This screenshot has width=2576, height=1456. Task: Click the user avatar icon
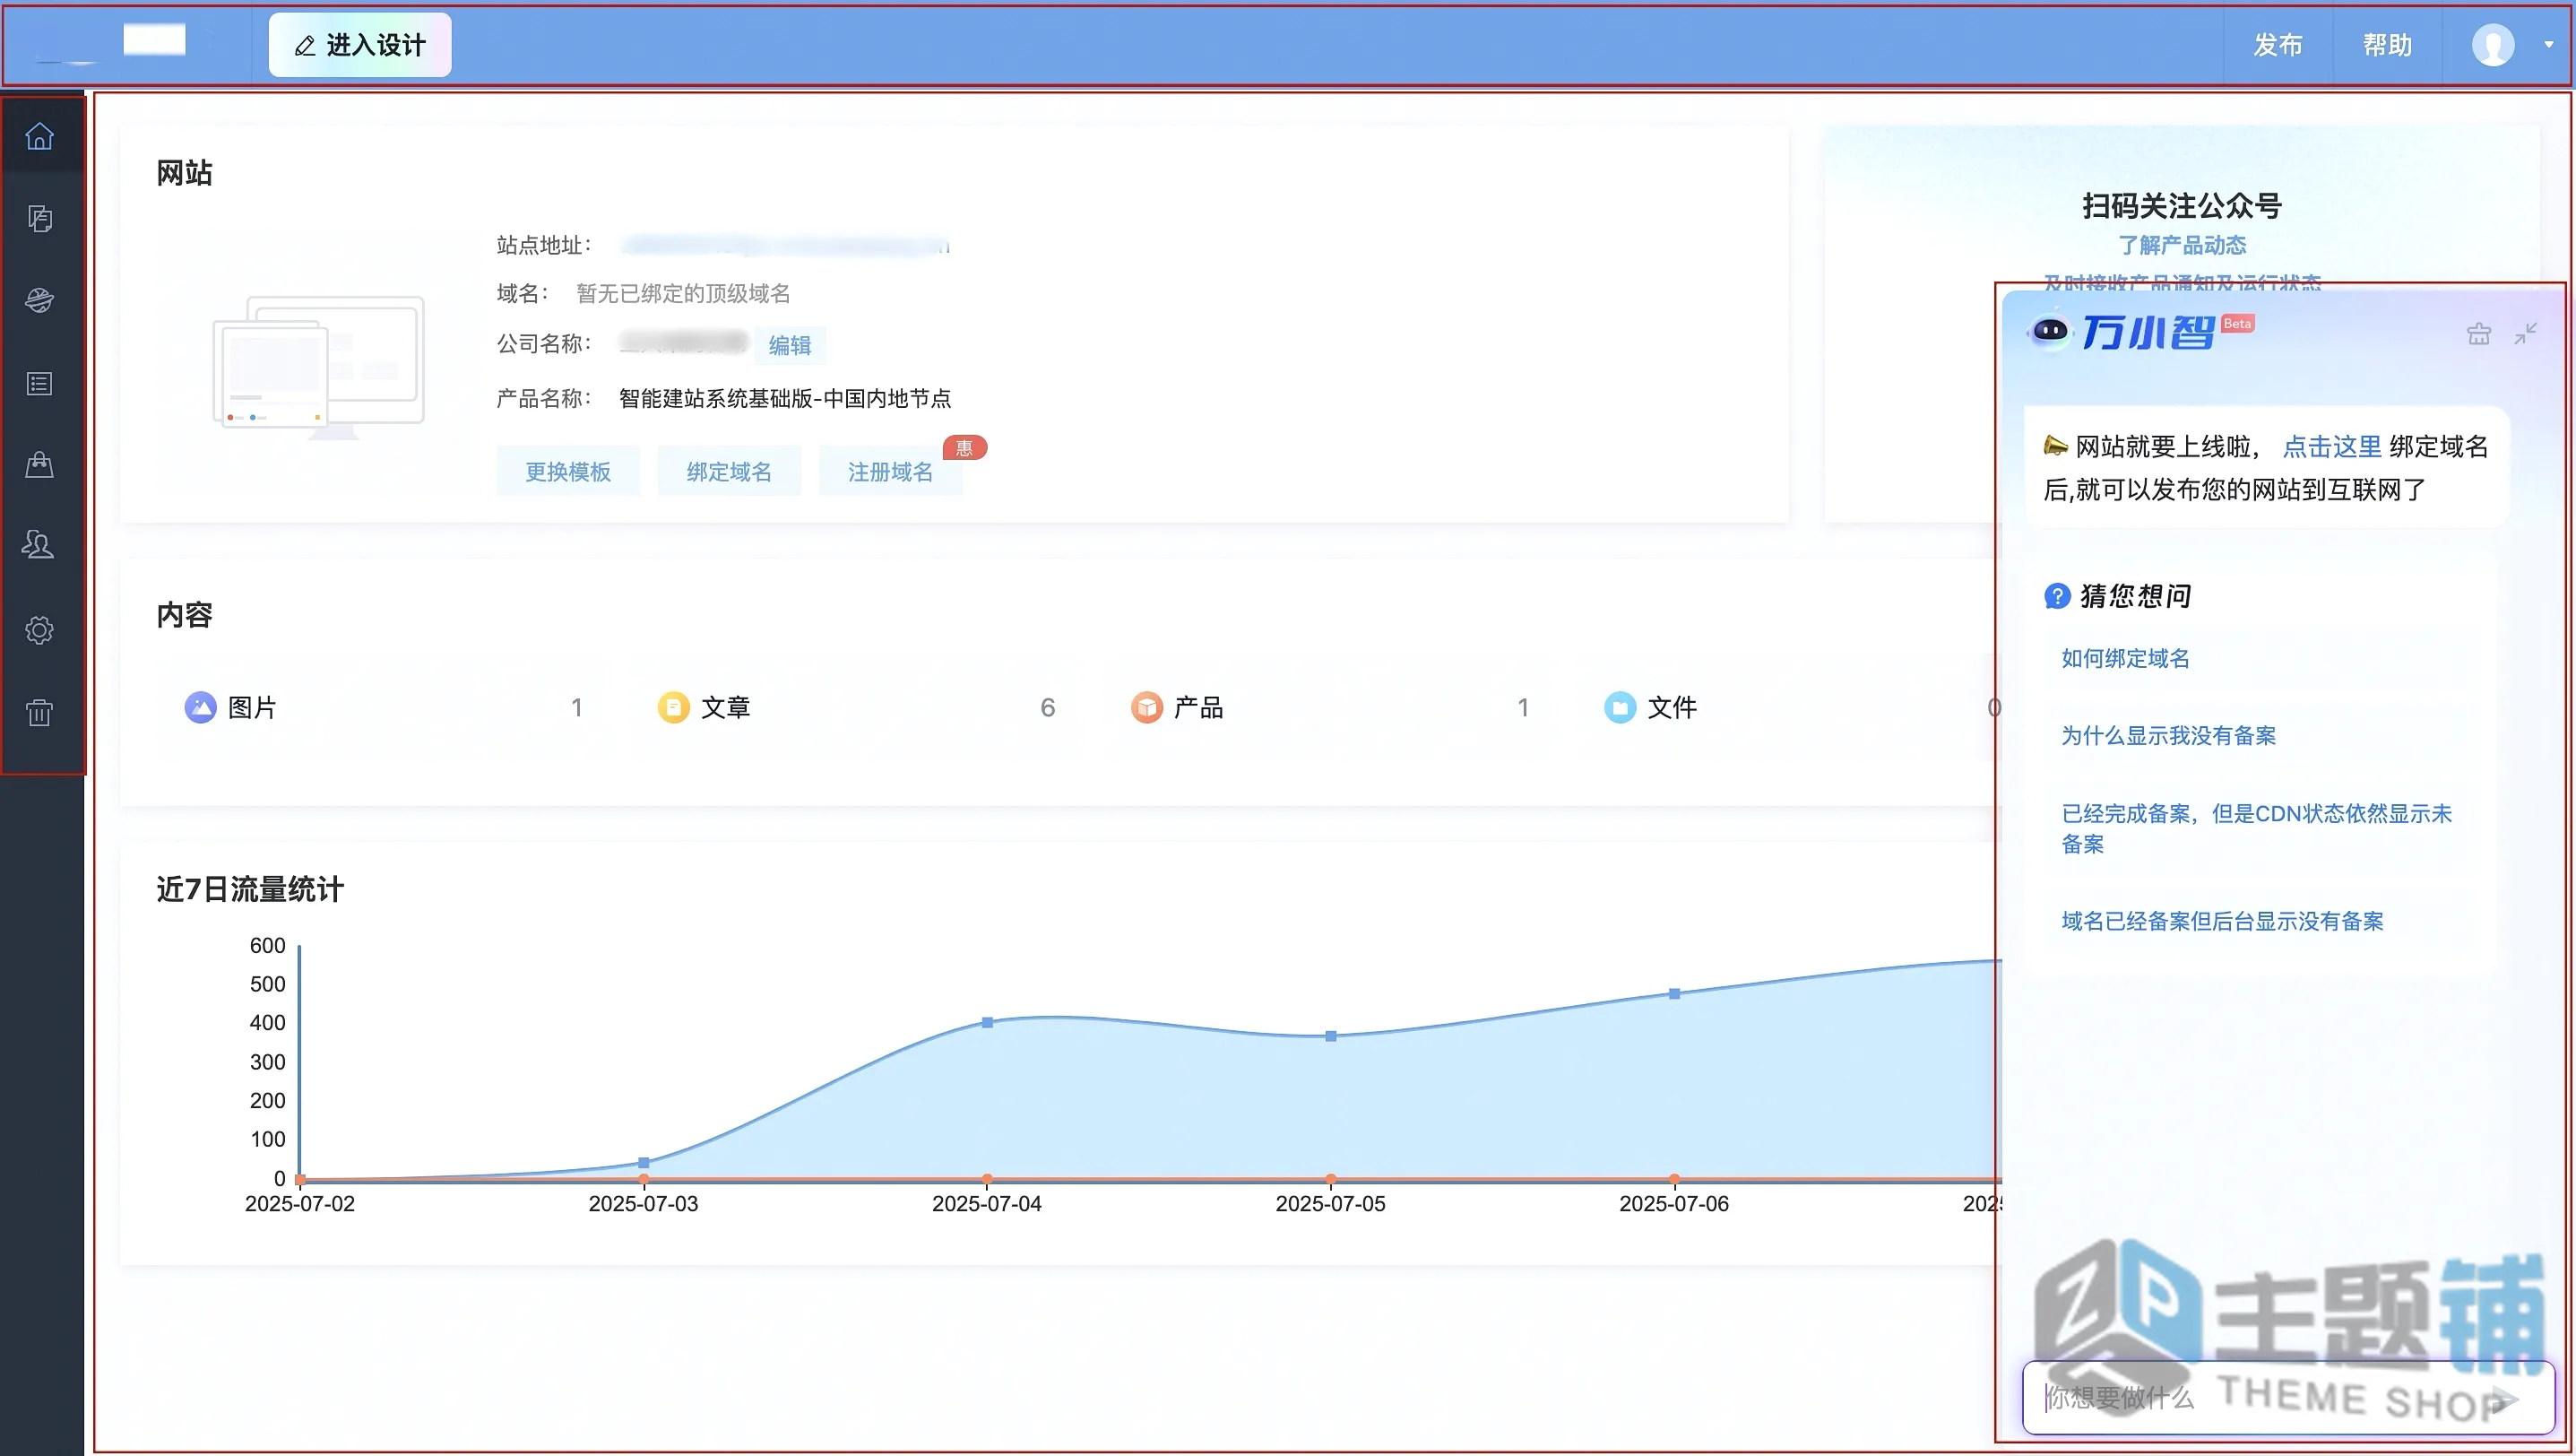2493,45
